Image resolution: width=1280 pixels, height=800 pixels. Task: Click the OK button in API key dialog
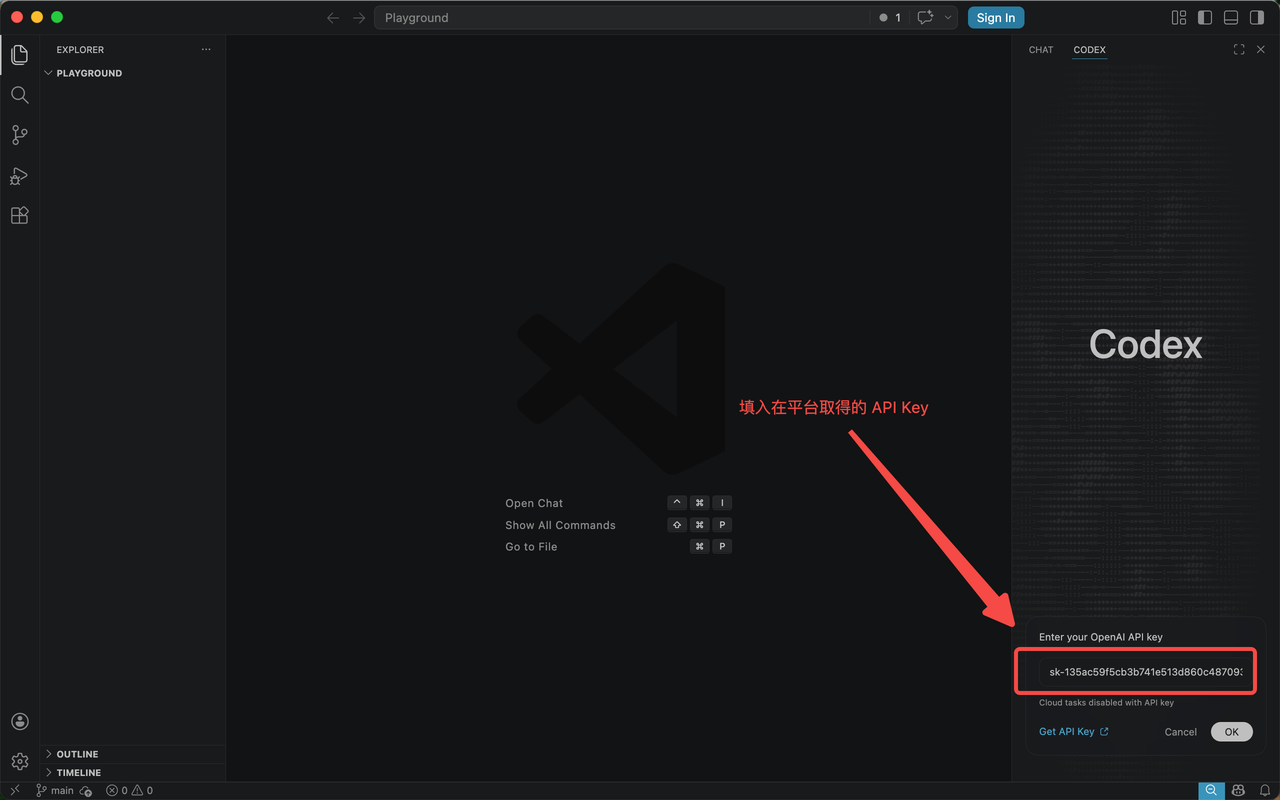point(1231,732)
